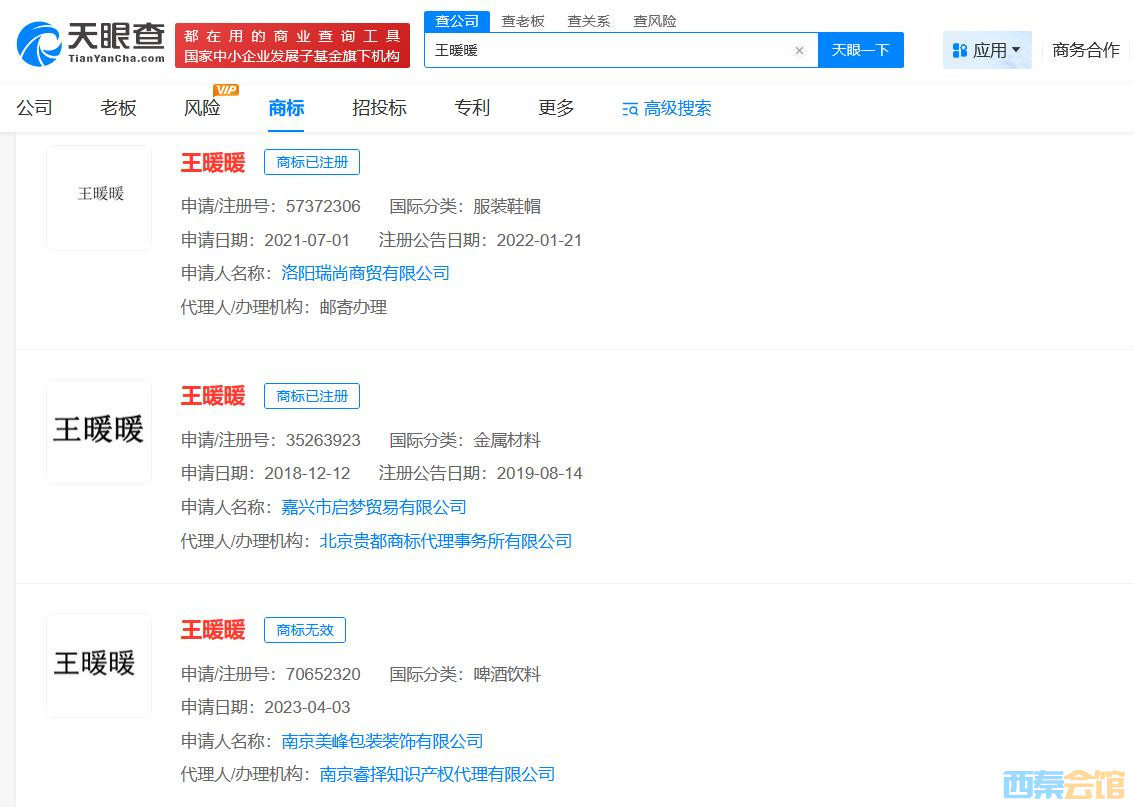Open agent 北京贵都商标代理事务所有限公司
This screenshot has width=1134, height=807.
pyautogui.click(x=445, y=541)
